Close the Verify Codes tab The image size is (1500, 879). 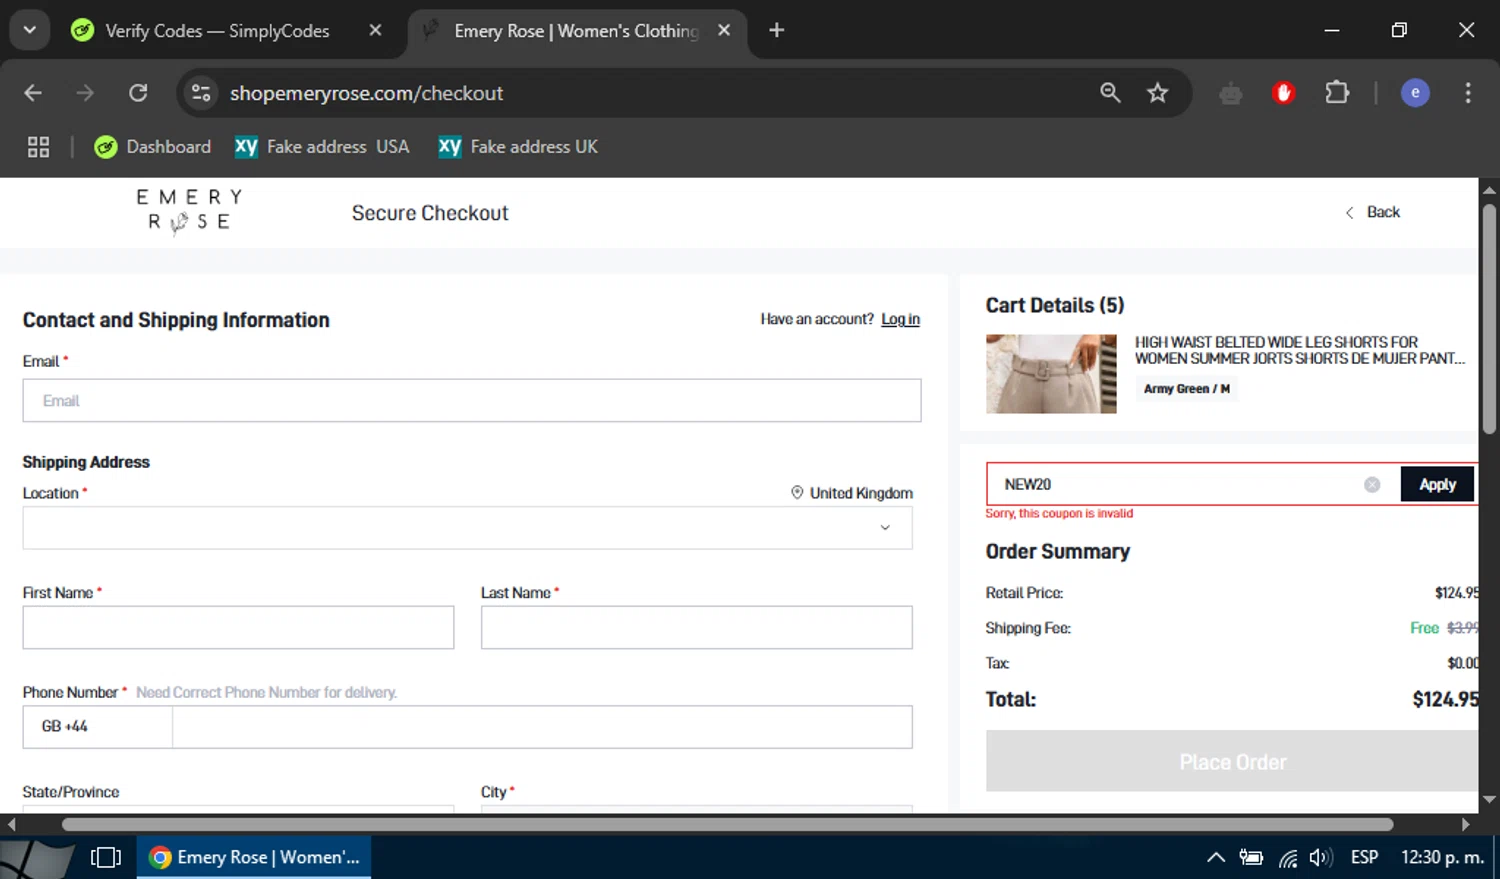tap(375, 31)
